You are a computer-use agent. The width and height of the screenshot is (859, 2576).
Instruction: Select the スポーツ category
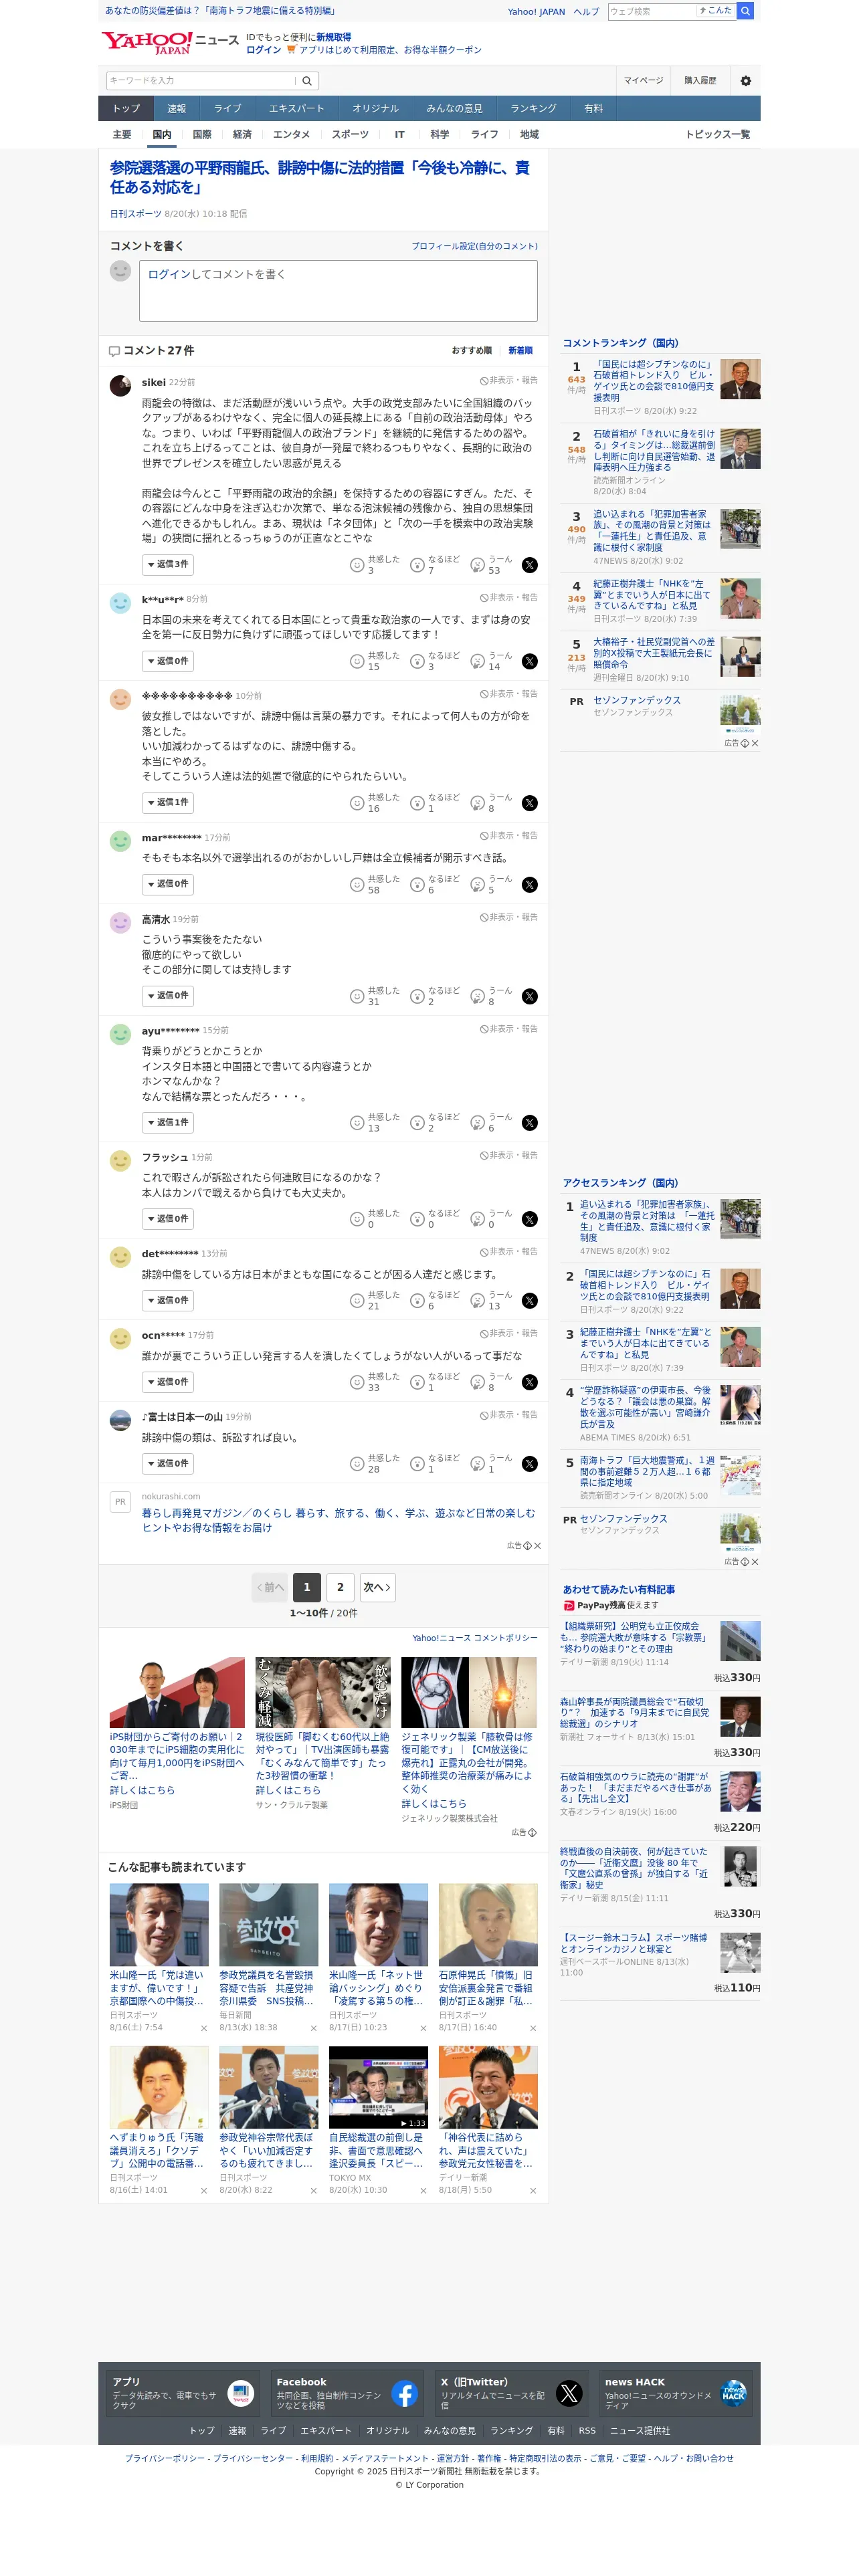[x=350, y=134]
